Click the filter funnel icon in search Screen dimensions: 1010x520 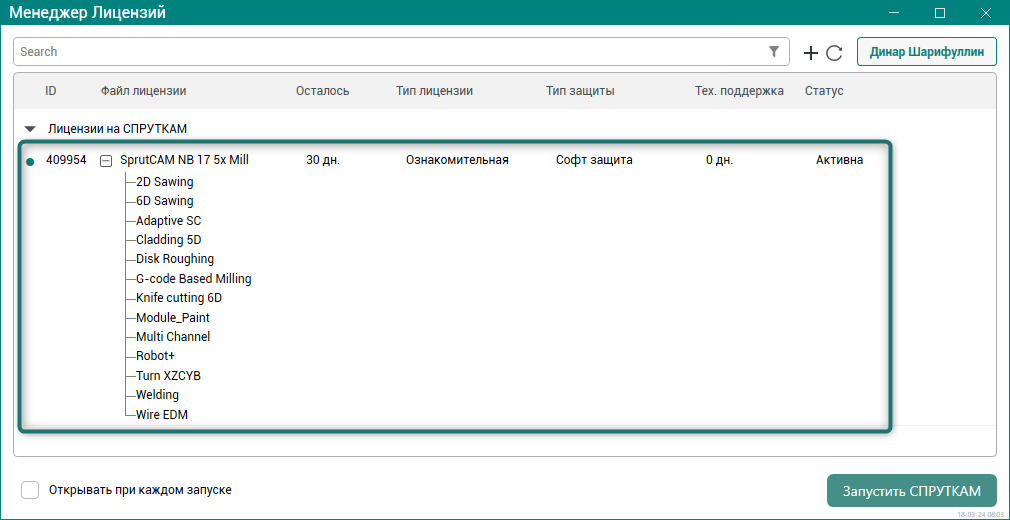774,52
